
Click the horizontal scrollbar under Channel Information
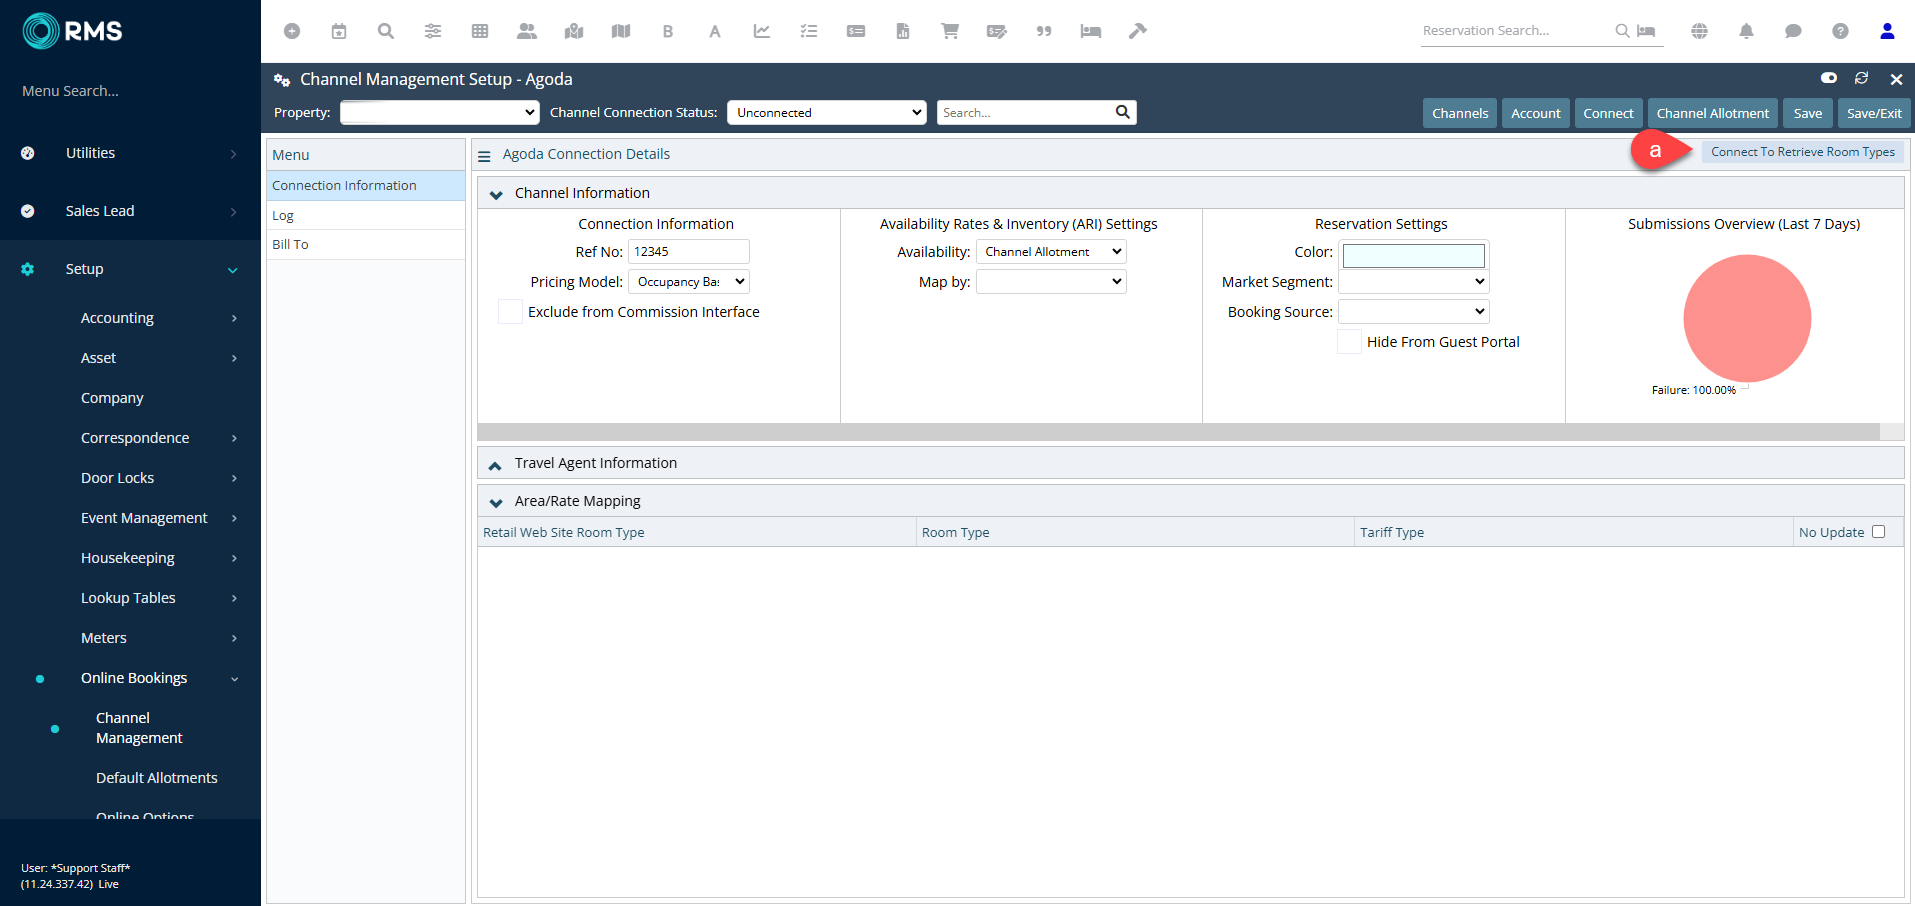click(1178, 432)
